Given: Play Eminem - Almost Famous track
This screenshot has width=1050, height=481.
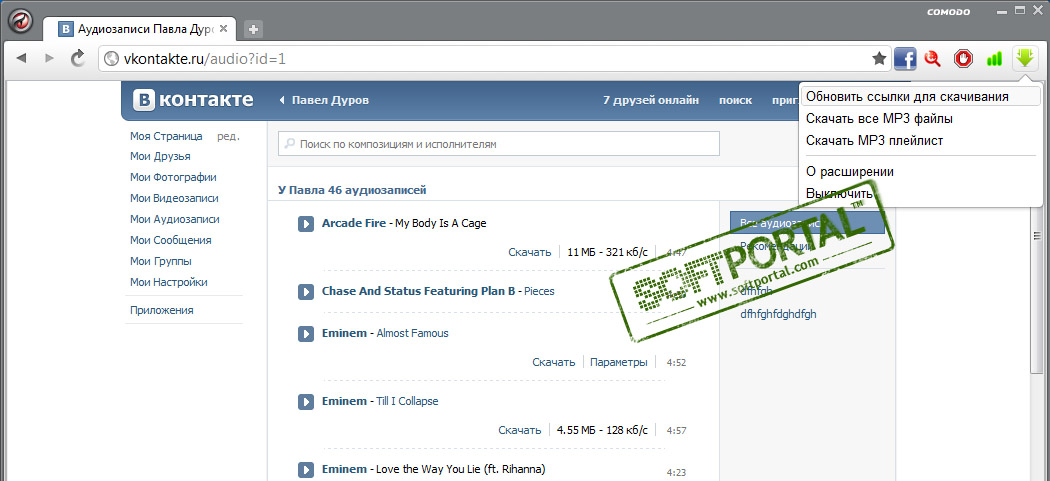Looking at the screenshot, I should [x=305, y=333].
